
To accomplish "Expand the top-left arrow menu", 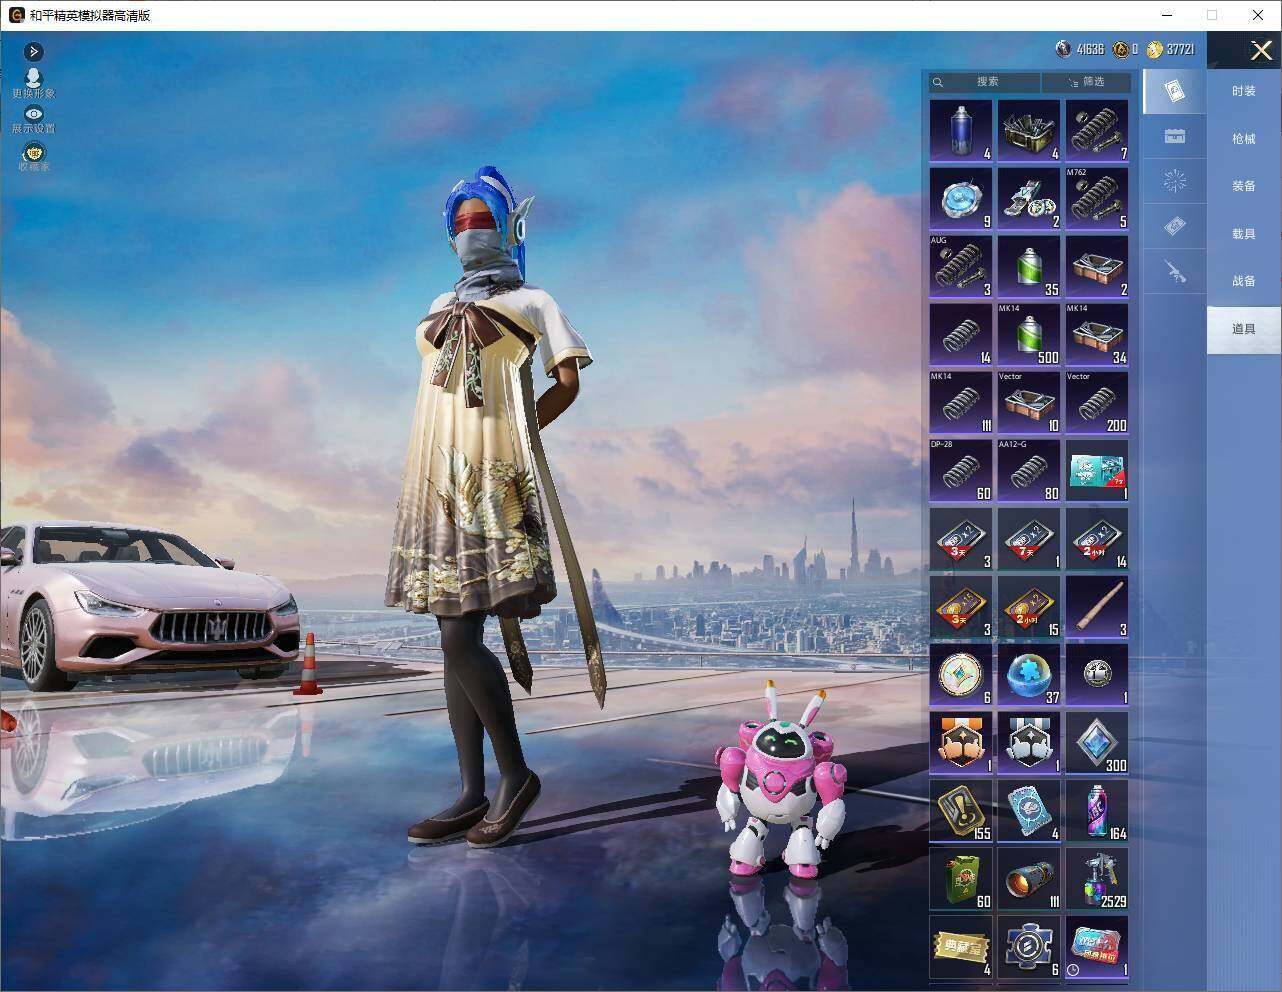I will tap(33, 52).
